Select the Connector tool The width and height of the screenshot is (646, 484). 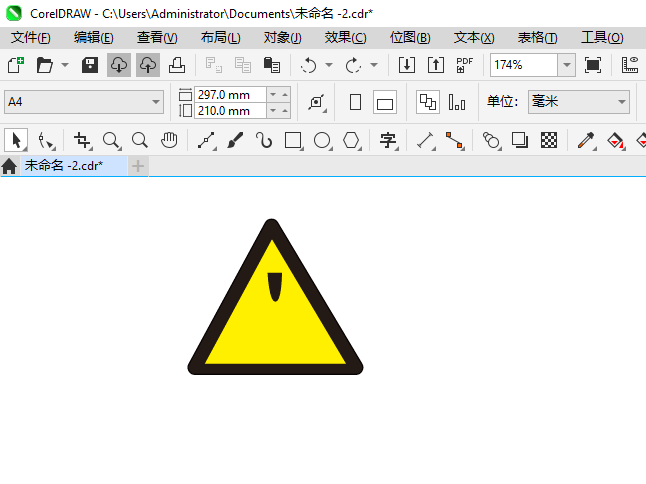point(455,140)
